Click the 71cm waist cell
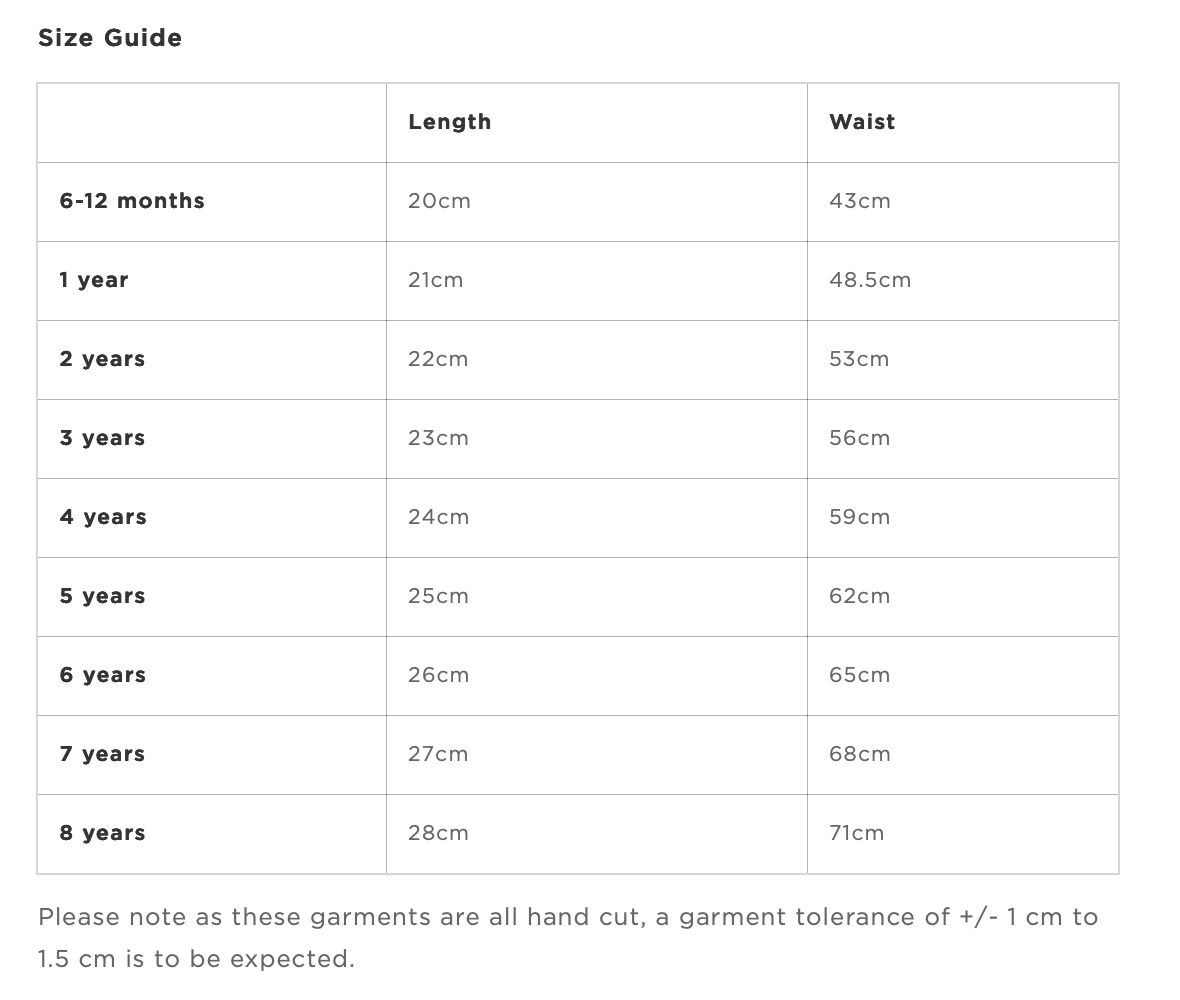Viewport: 1180px width, 1000px height. click(x=963, y=834)
